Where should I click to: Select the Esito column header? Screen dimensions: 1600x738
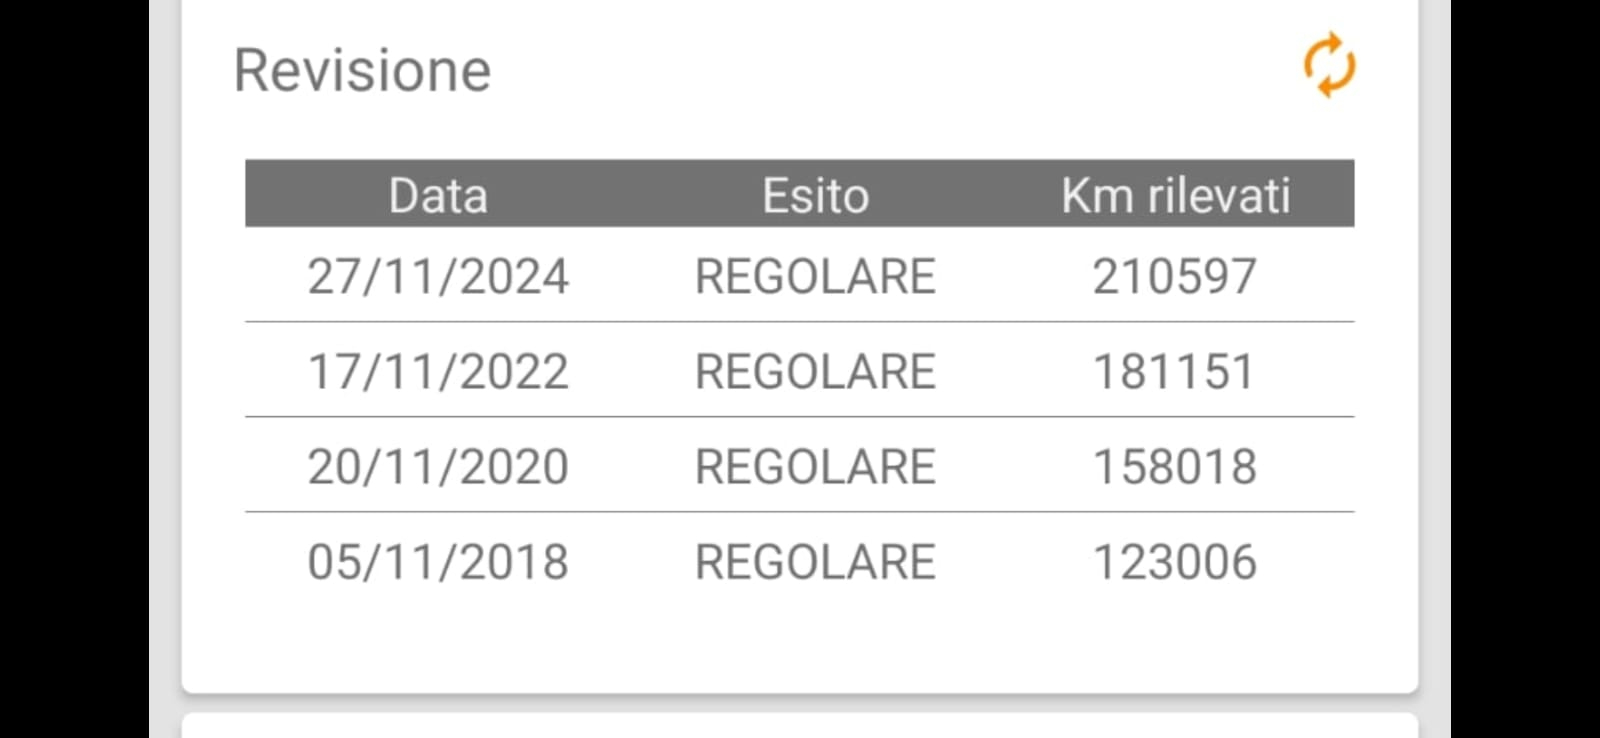pos(815,195)
